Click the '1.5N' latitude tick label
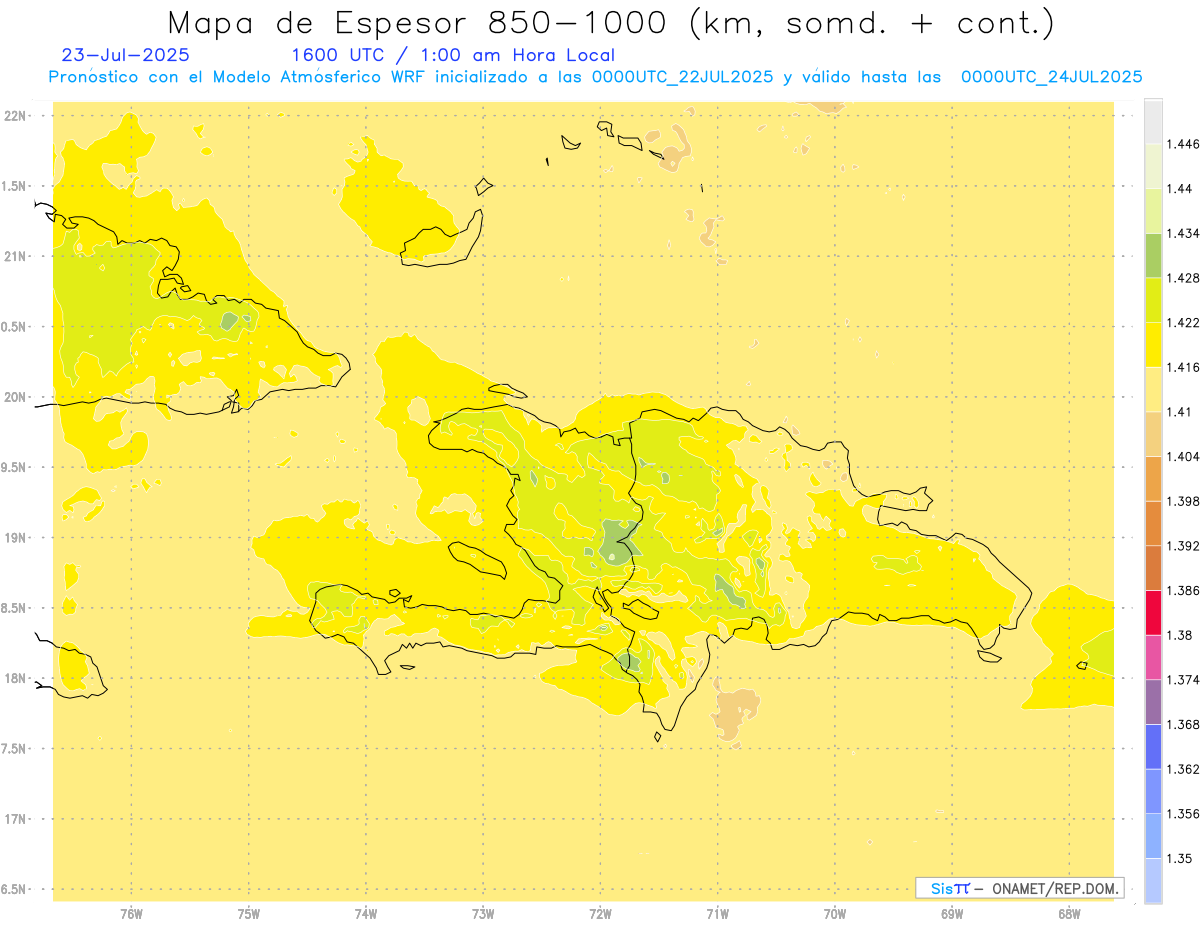 pyautogui.click(x=15, y=187)
